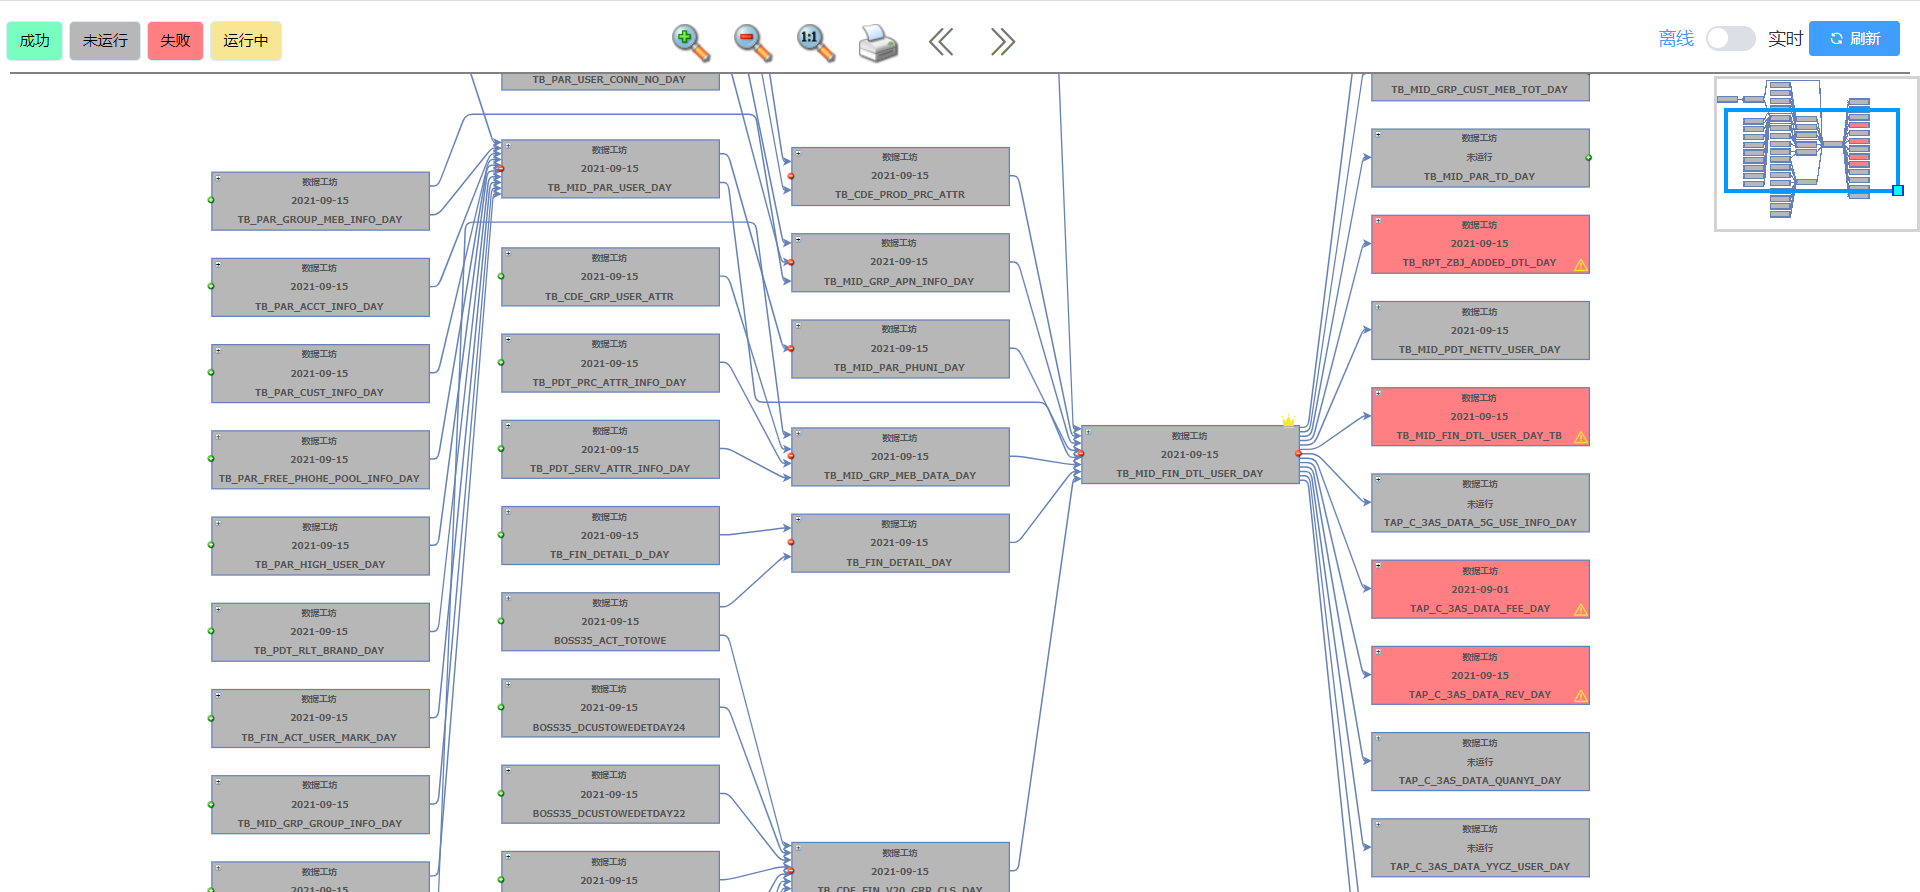The image size is (1920, 892).
Task: Click green port on TB_CDE_GRP_USER_ATTR node
Action: [501, 277]
